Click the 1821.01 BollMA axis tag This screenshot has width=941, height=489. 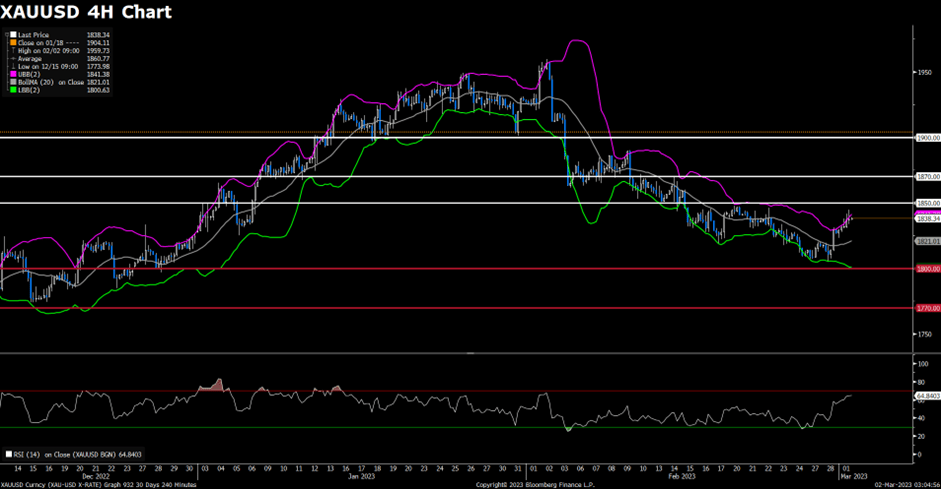click(927, 241)
